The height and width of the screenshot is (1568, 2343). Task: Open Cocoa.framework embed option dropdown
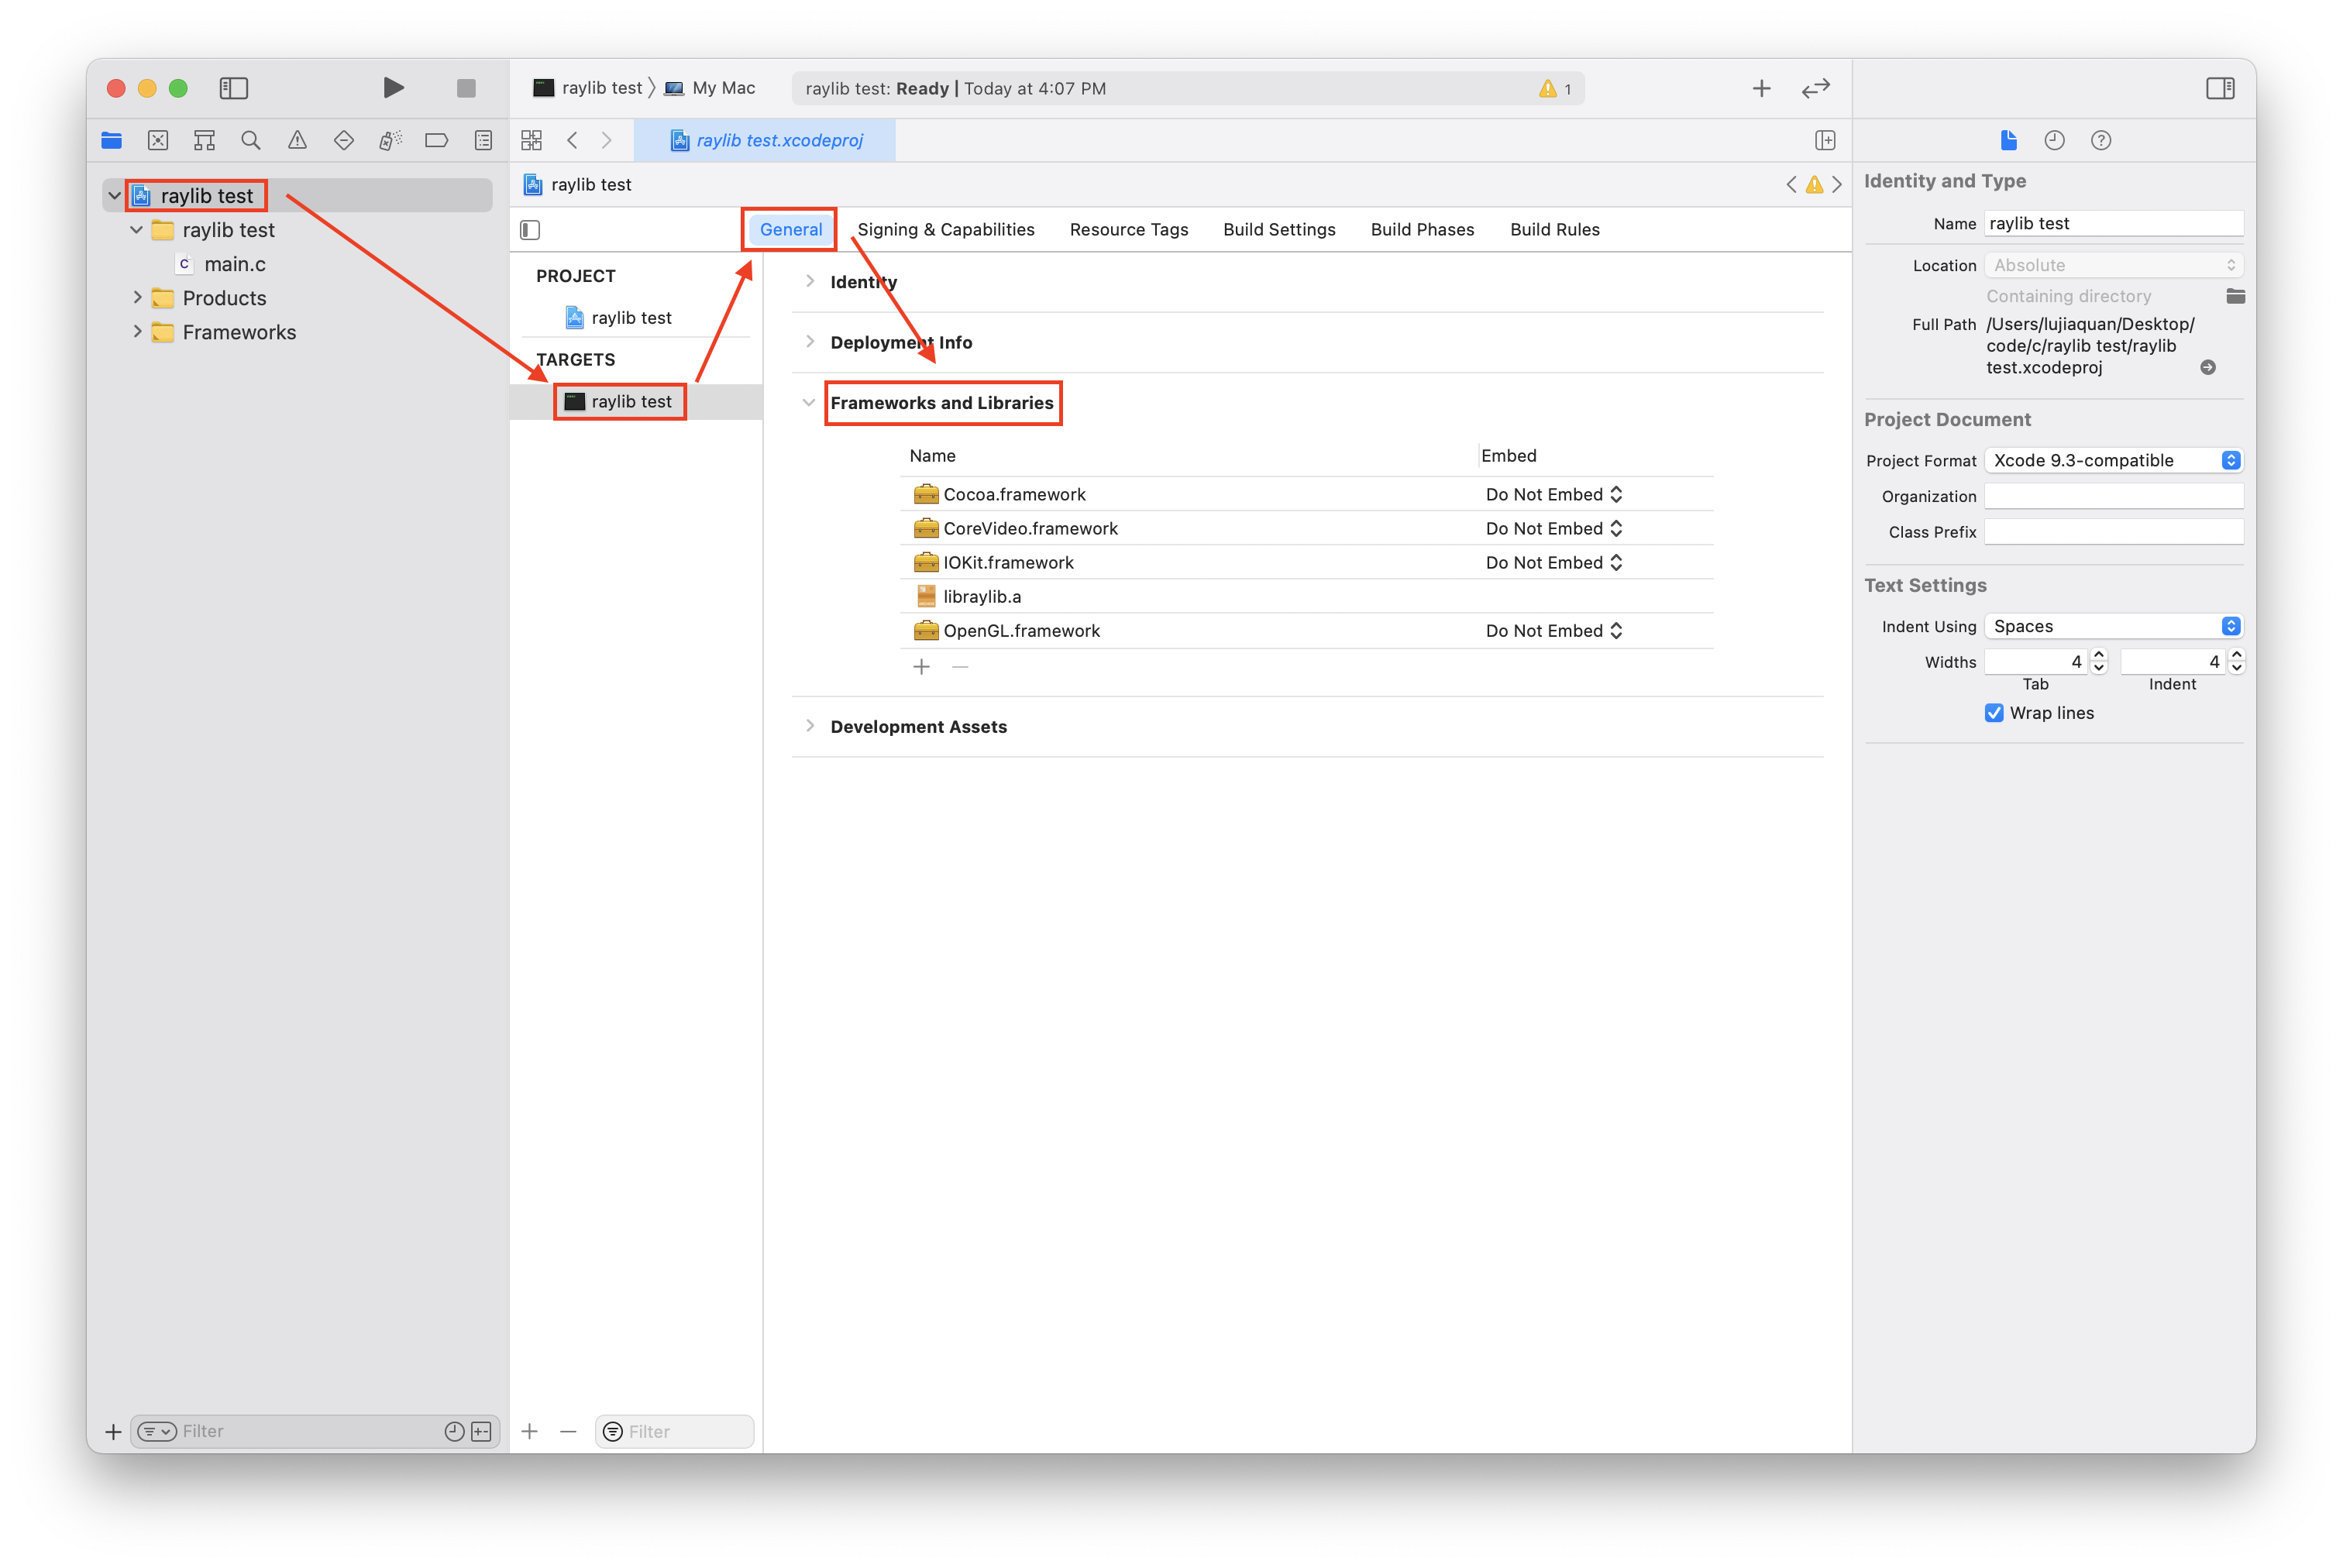pyautogui.click(x=1553, y=494)
